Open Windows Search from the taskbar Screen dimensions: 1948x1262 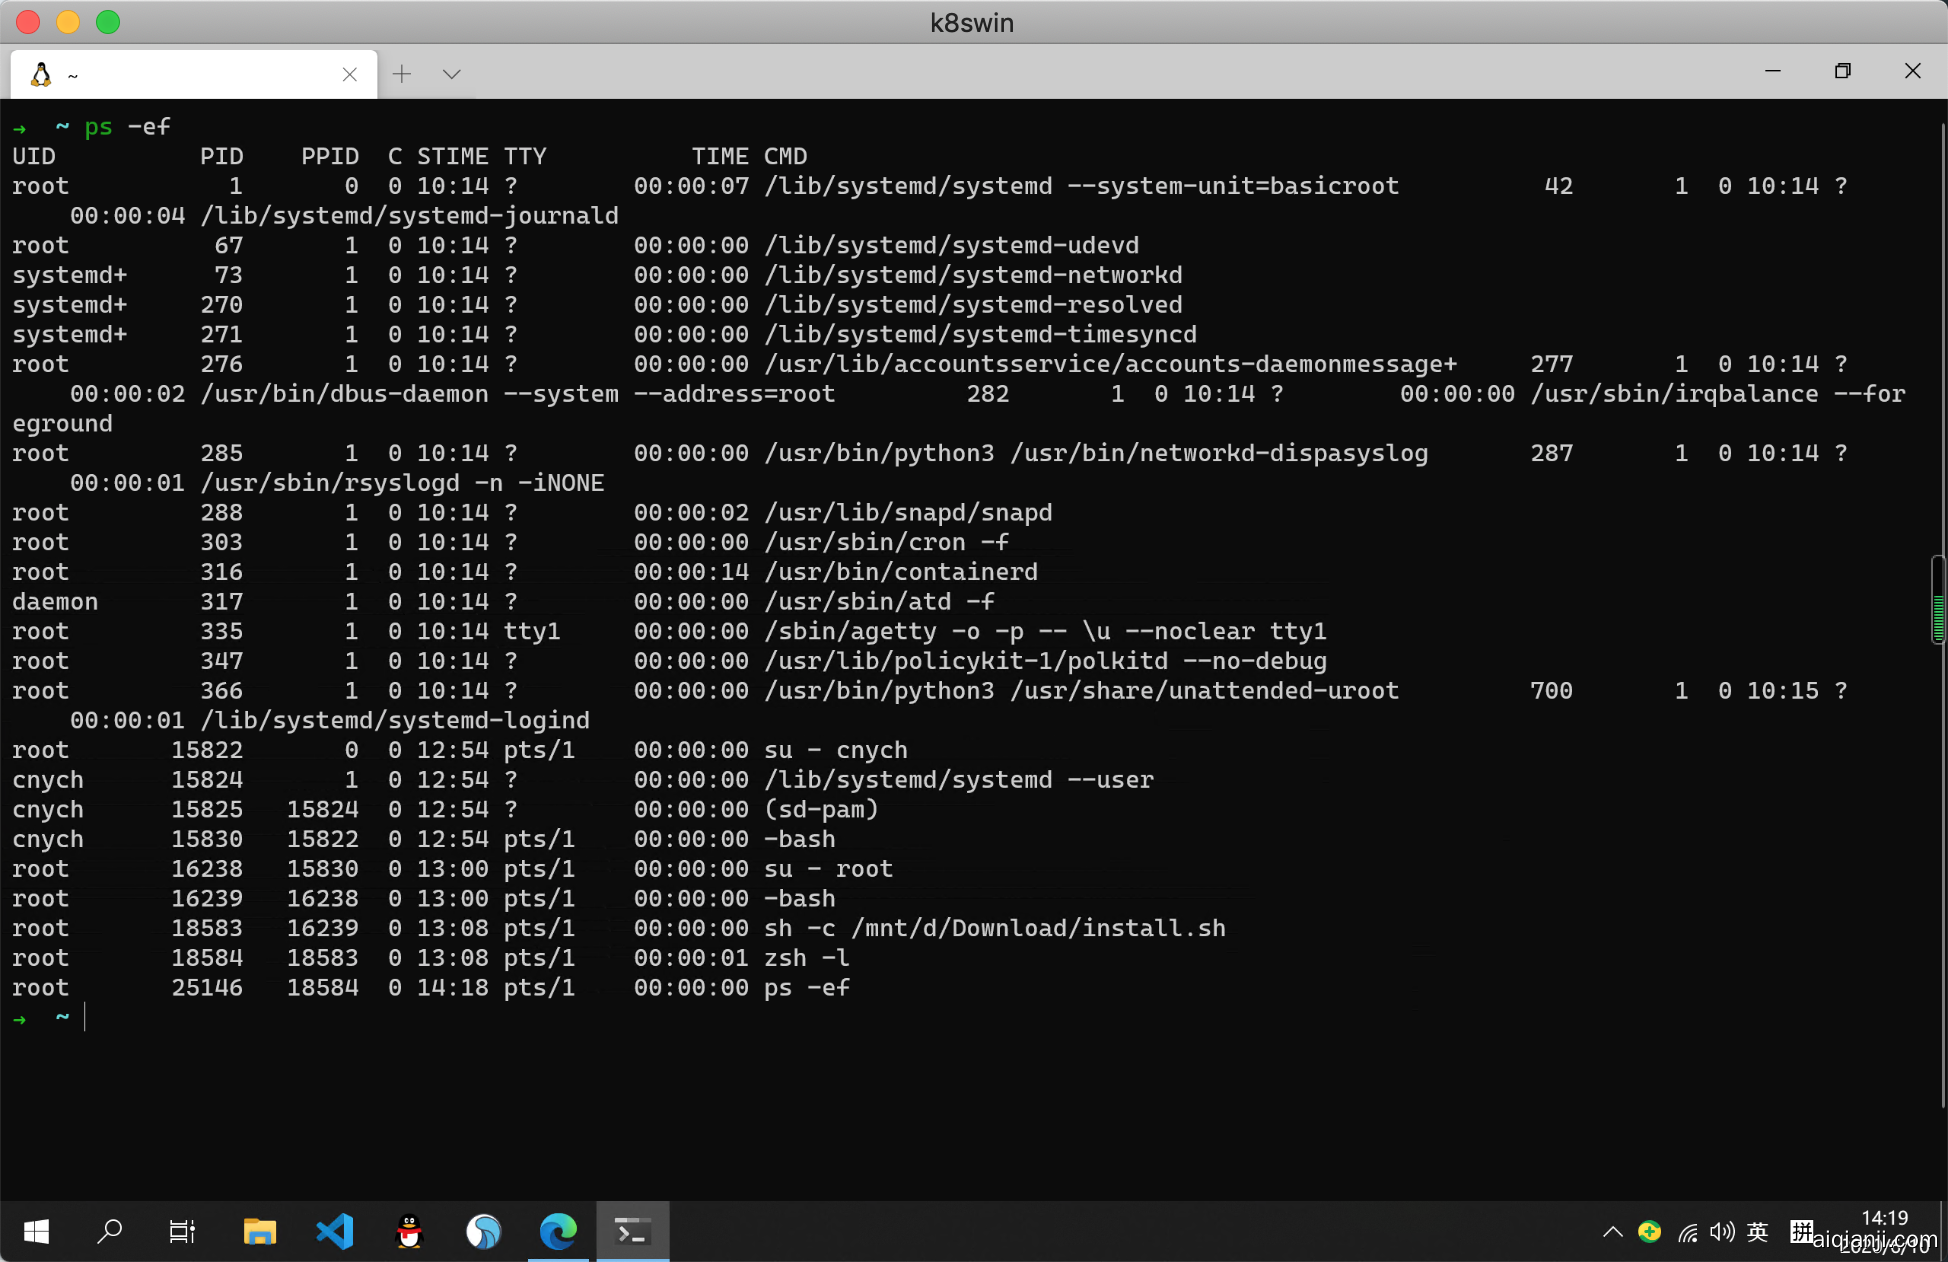point(110,1231)
